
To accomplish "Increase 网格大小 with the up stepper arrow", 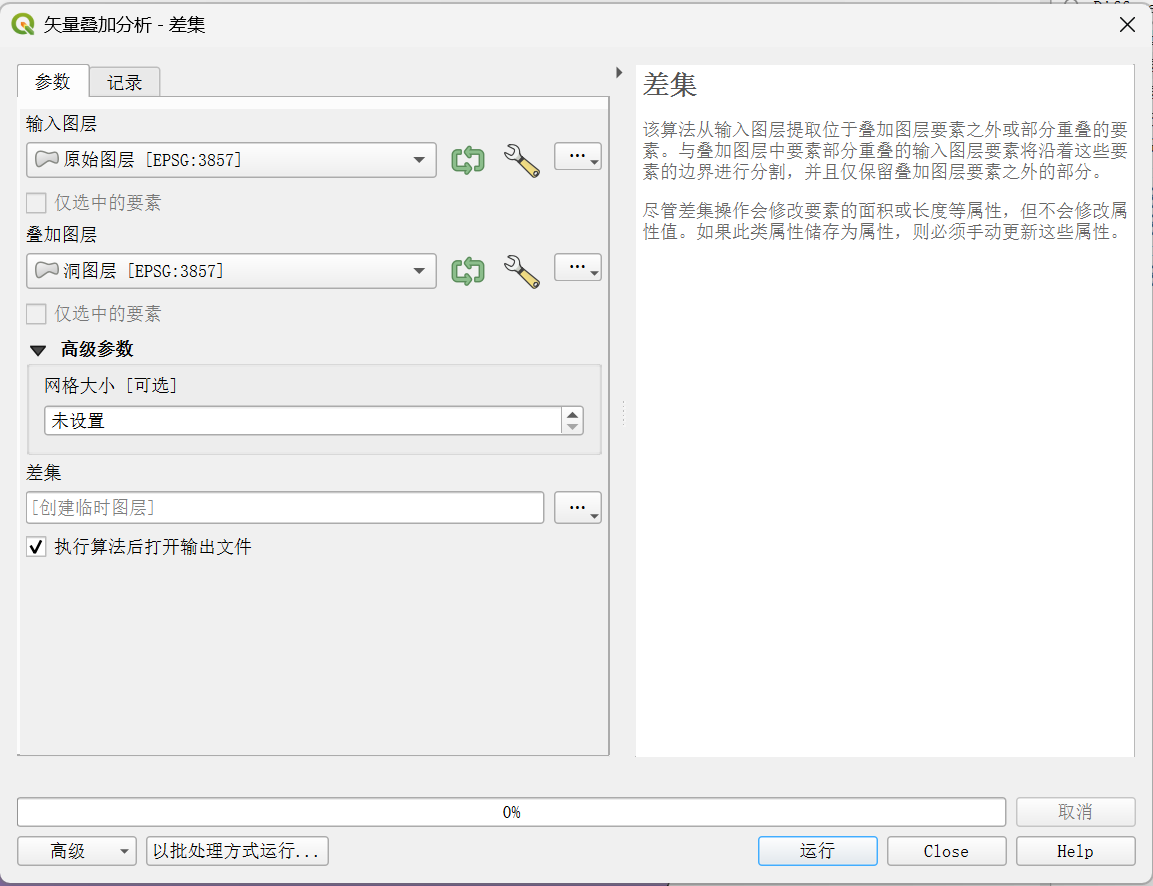I will tap(573, 415).
